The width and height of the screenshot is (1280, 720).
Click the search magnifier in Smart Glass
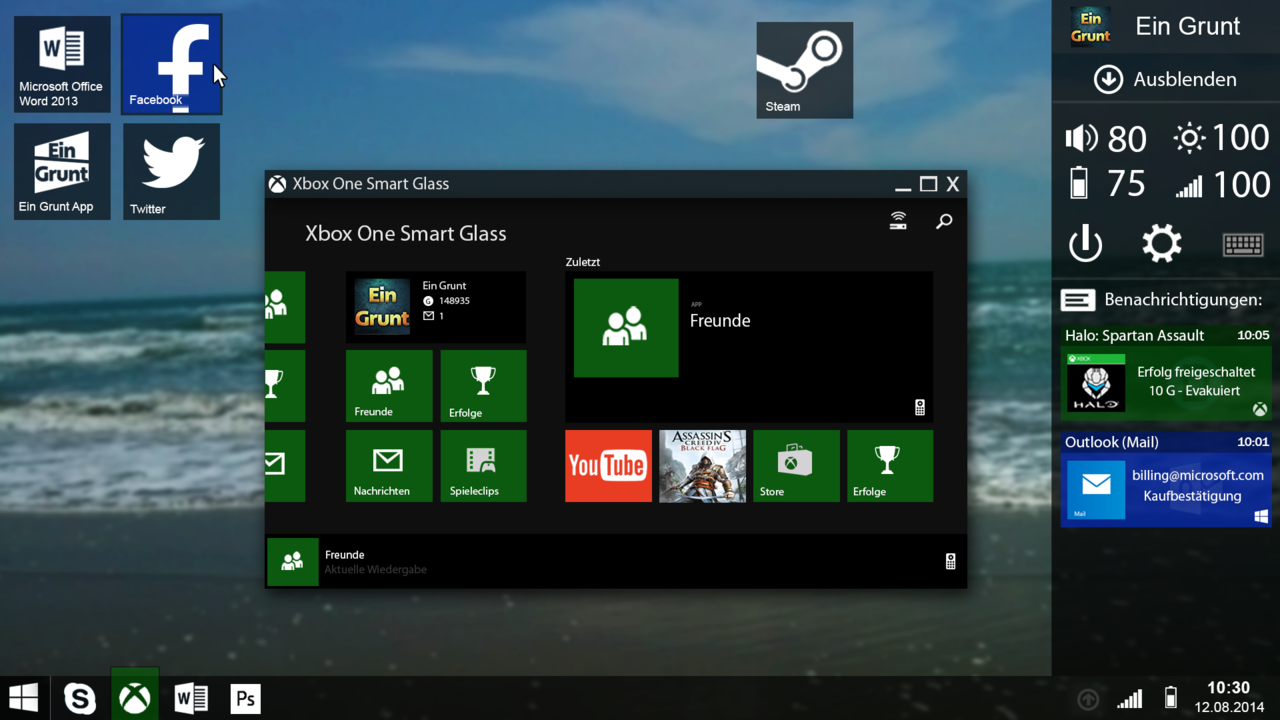point(944,222)
